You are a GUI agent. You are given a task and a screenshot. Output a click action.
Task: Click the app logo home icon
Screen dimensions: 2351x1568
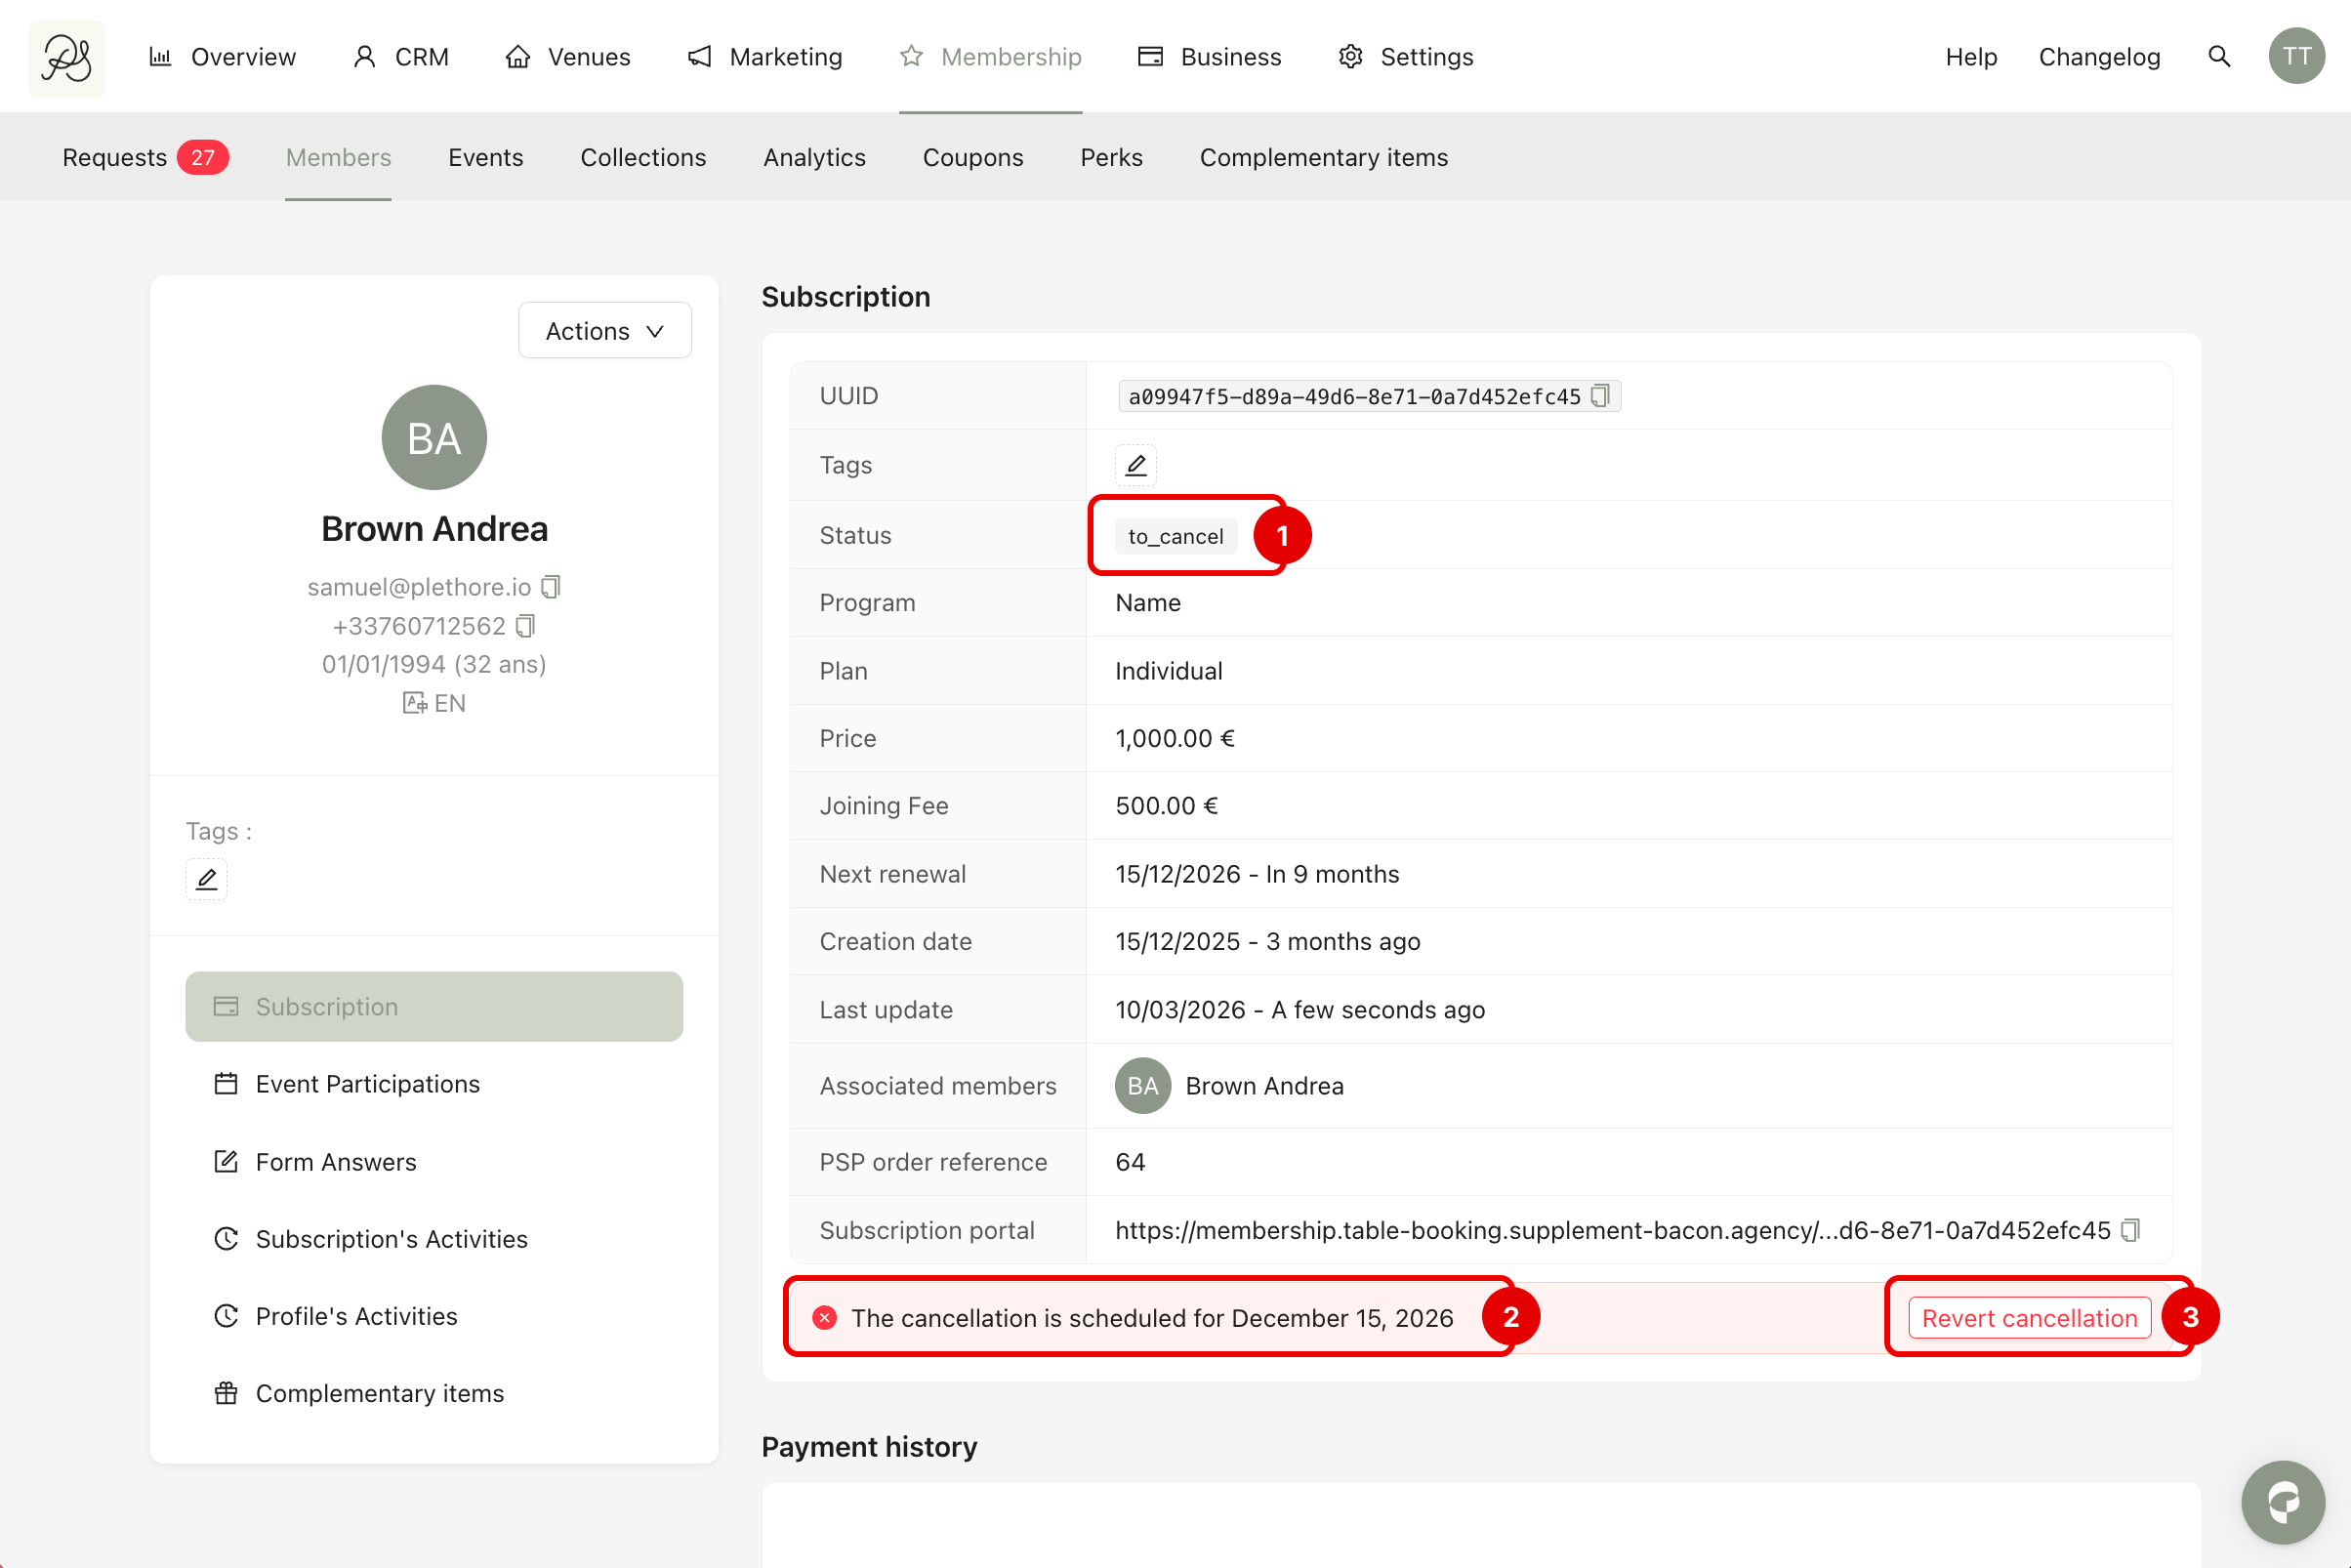click(x=66, y=58)
